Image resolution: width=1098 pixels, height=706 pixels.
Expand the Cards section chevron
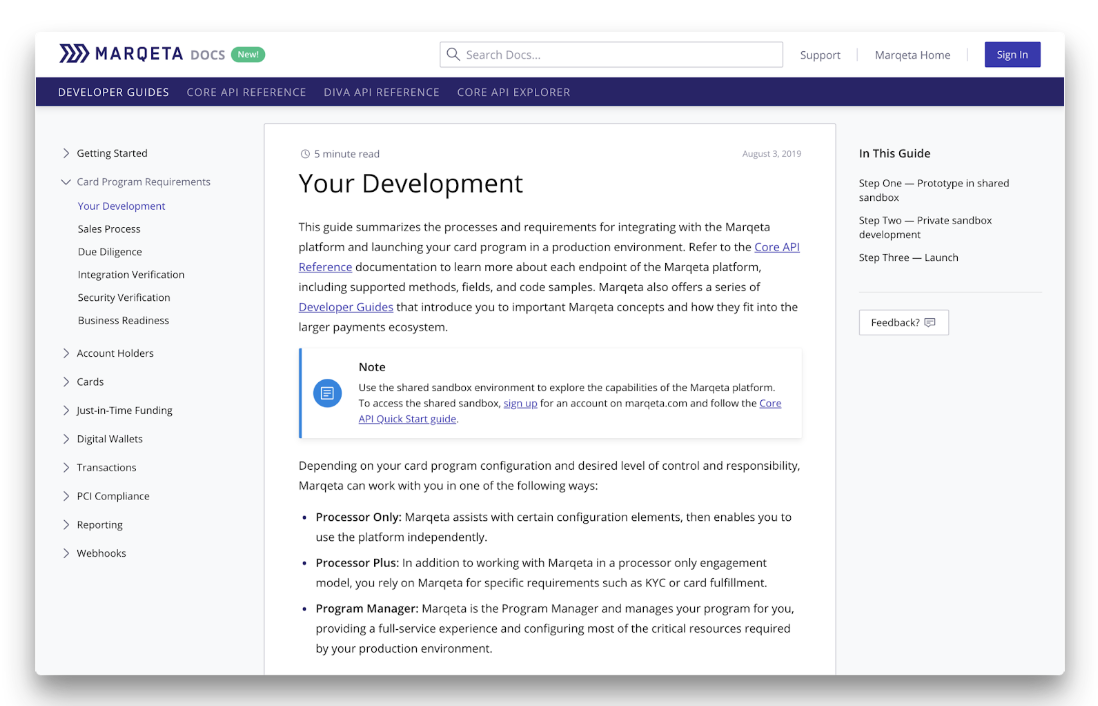[x=66, y=382]
